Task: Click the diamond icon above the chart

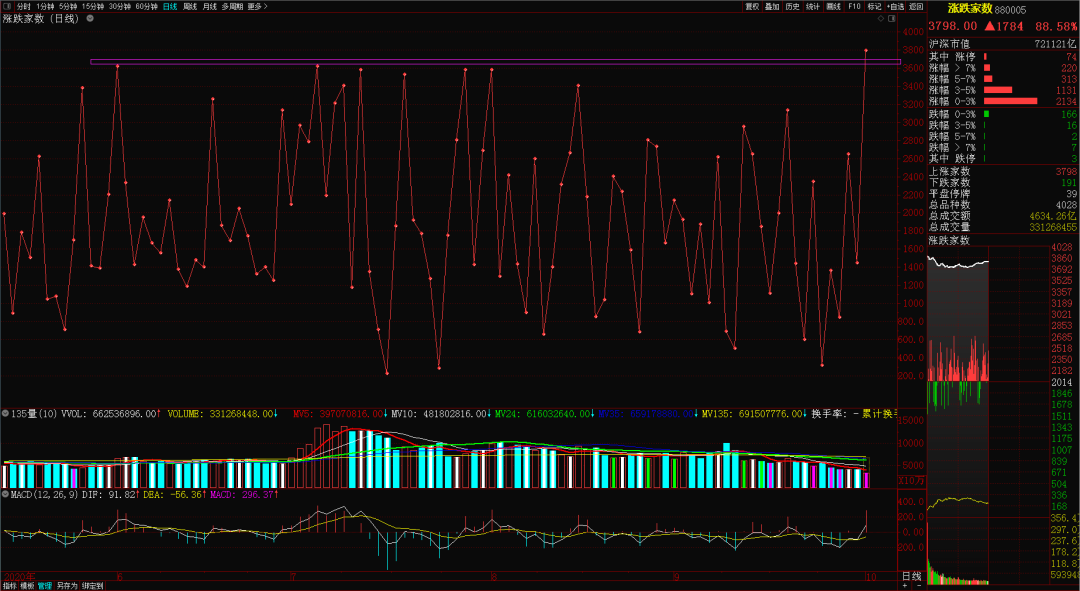Action: pos(881,19)
